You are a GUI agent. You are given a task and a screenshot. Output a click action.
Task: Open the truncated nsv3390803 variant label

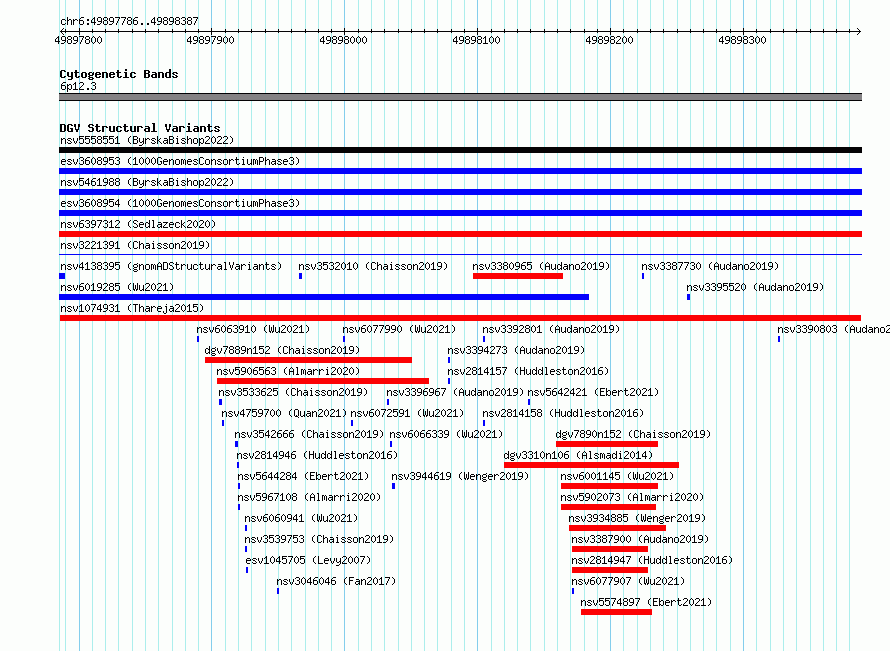tap(833, 329)
